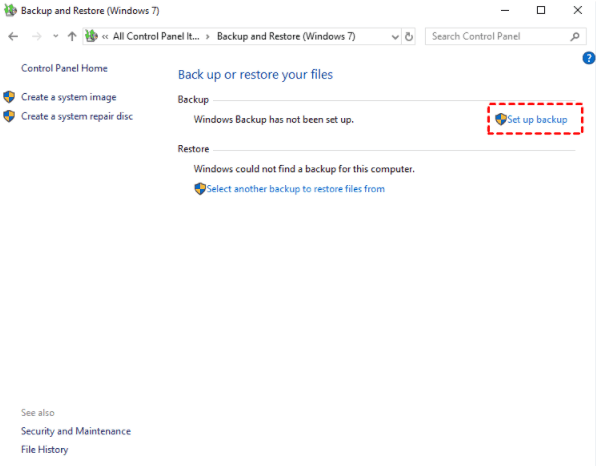Screen dimensions: 596x466
Task: Open Create a system repair disc
Action: pos(77,116)
